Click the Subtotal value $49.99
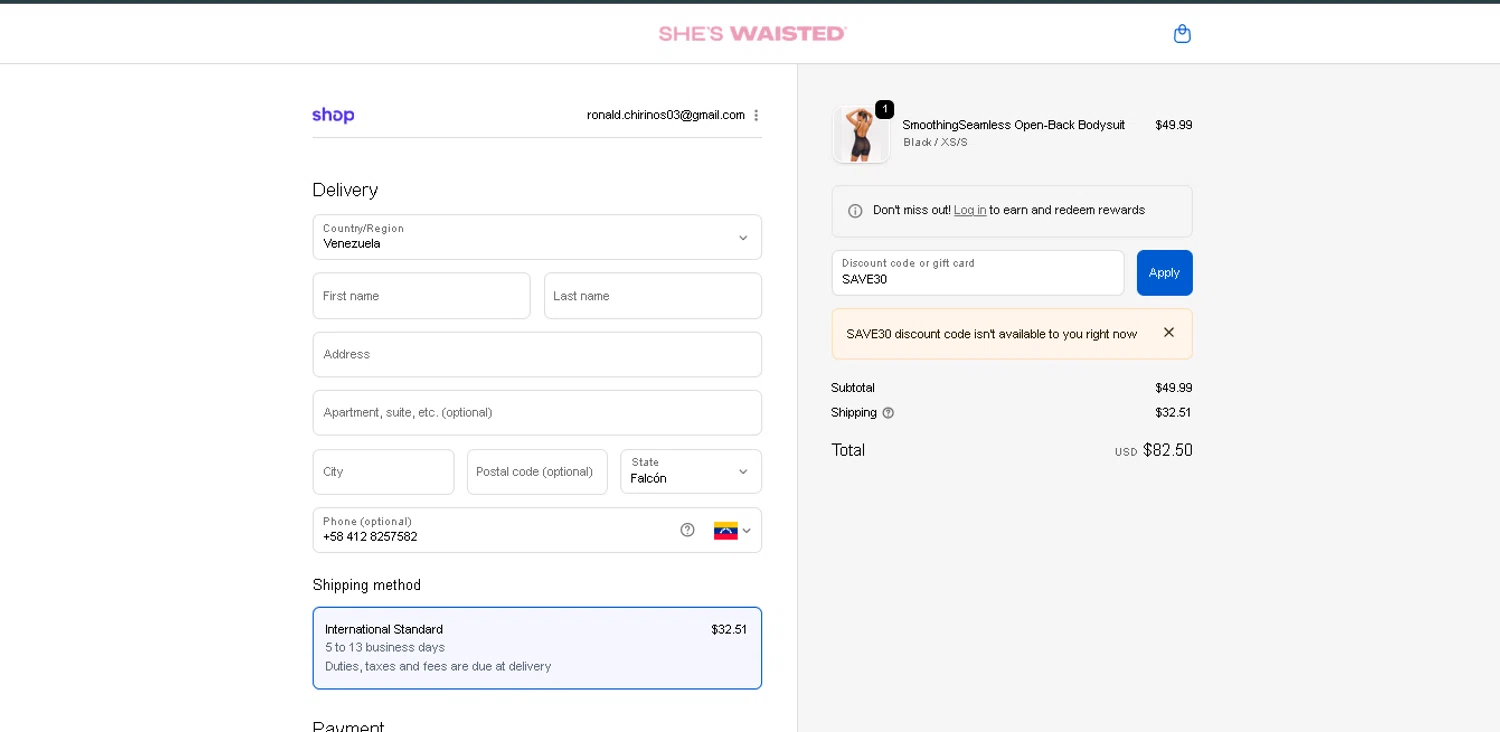This screenshot has width=1500, height=732. 1173,388
